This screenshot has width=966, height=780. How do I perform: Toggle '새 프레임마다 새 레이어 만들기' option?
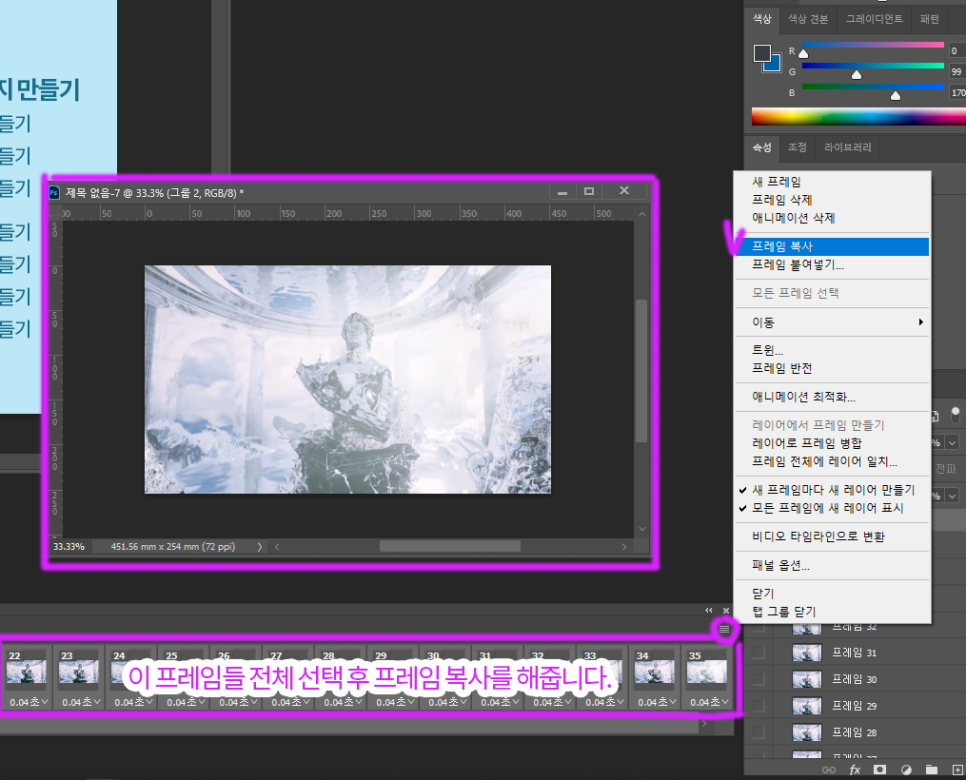click(x=832, y=490)
